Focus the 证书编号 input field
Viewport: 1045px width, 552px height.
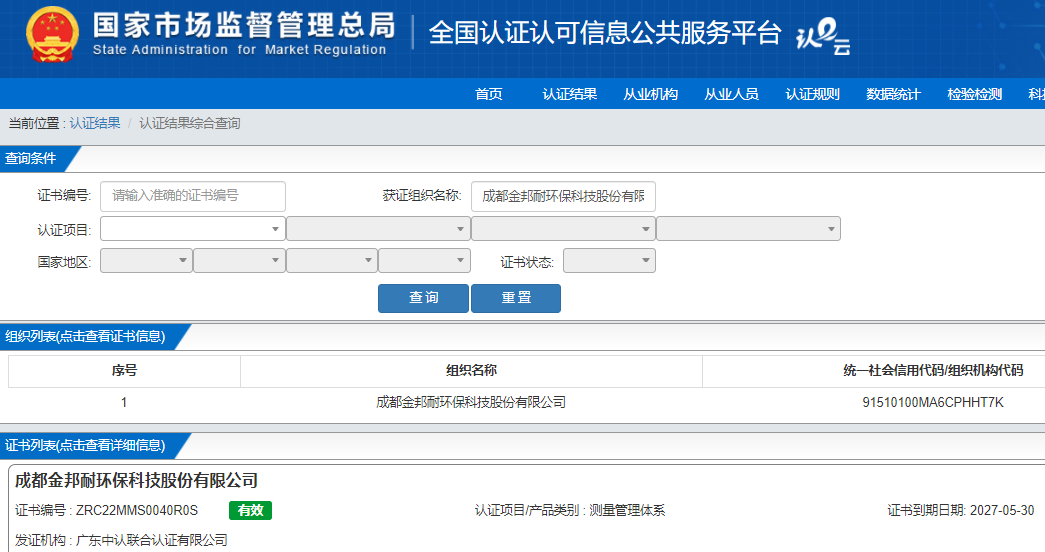coord(193,196)
